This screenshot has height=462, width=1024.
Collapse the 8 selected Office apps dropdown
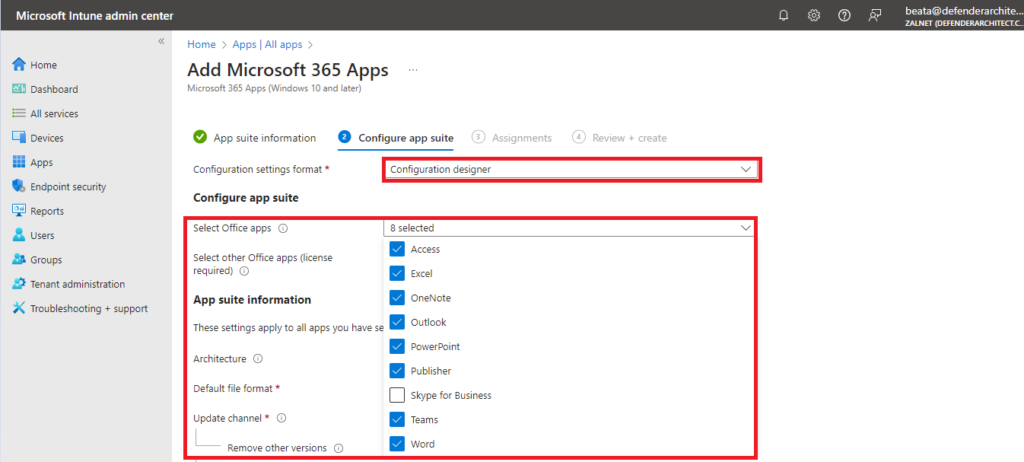[x=569, y=228]
